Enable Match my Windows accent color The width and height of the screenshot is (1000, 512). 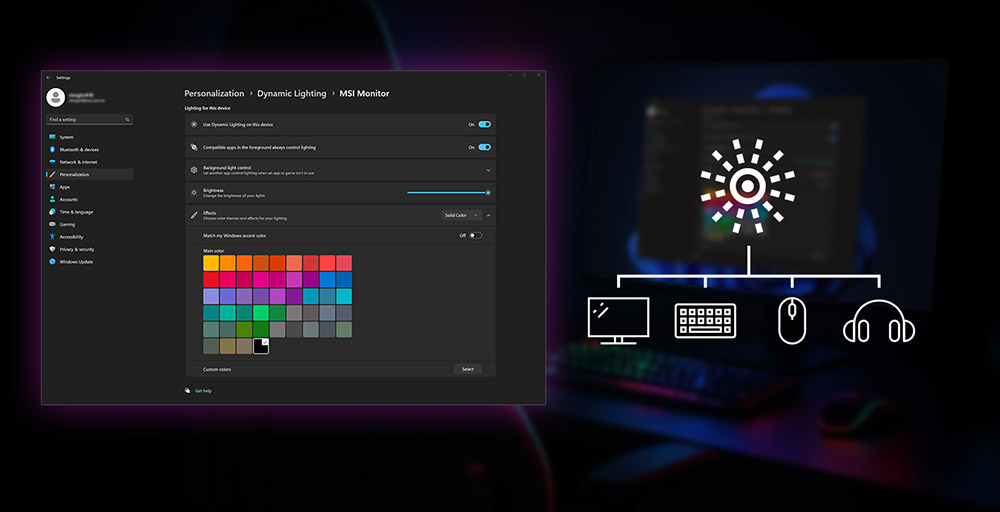pyautogui.click(x=475, y=235)
